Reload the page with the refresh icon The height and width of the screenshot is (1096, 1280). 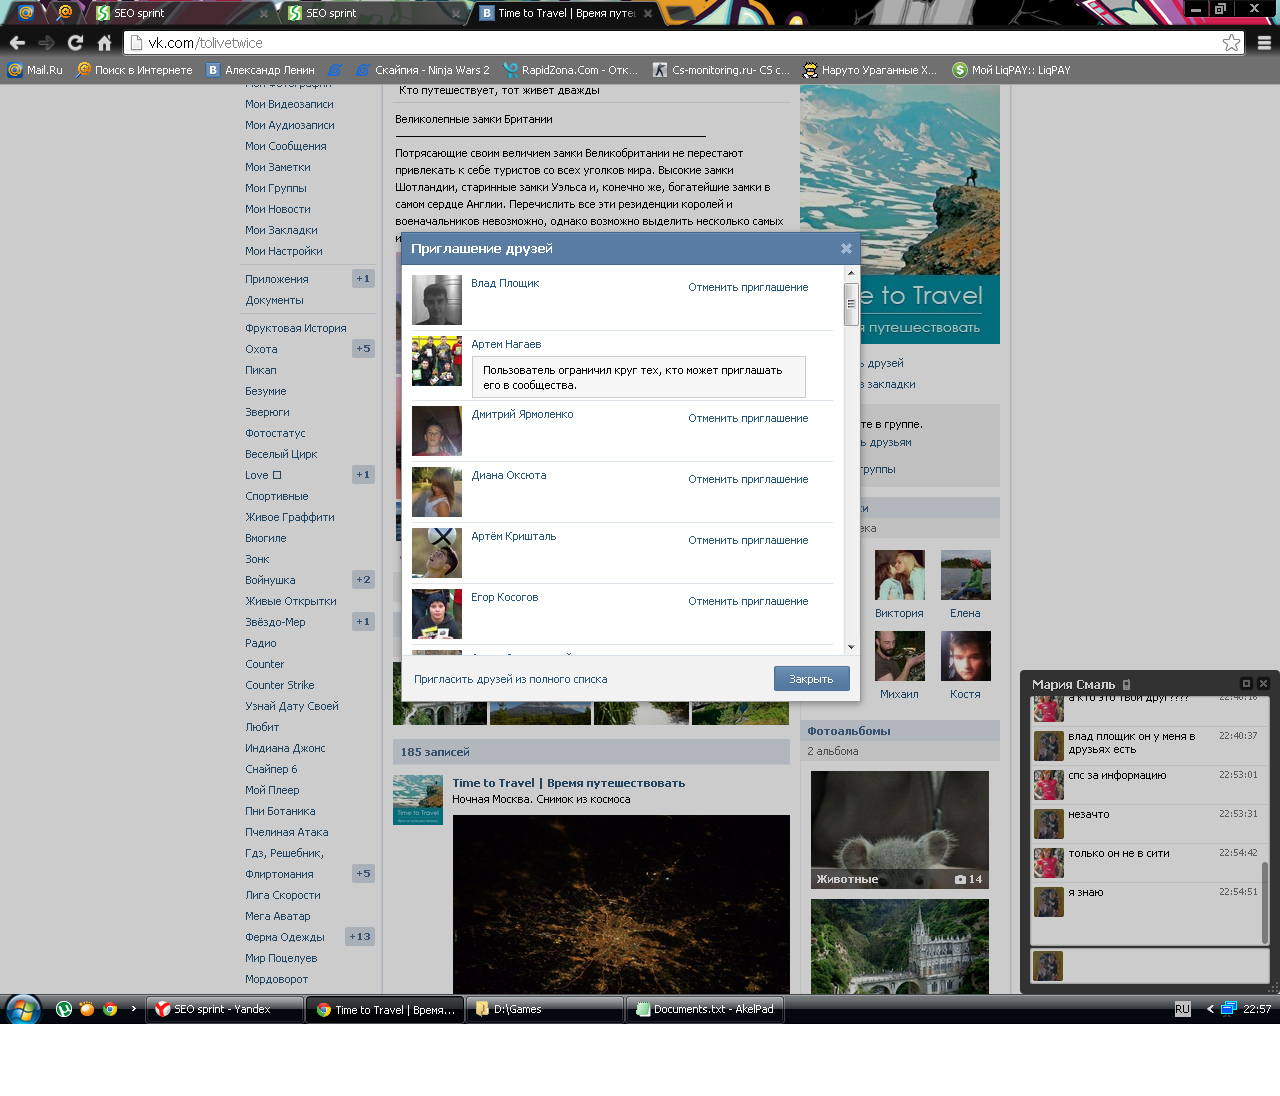pyautogui.click(x=75, y=43)
